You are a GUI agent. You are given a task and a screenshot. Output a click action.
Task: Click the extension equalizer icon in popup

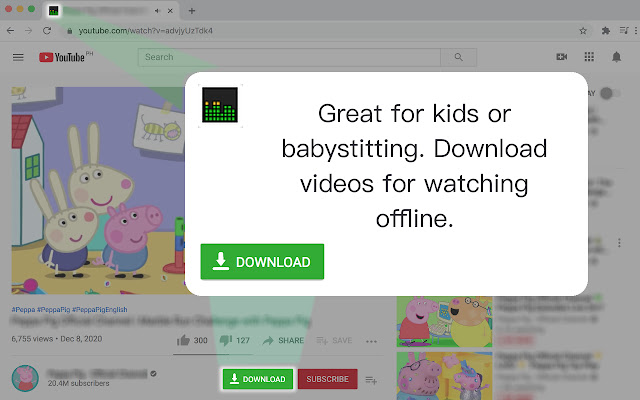pos(220,105)
